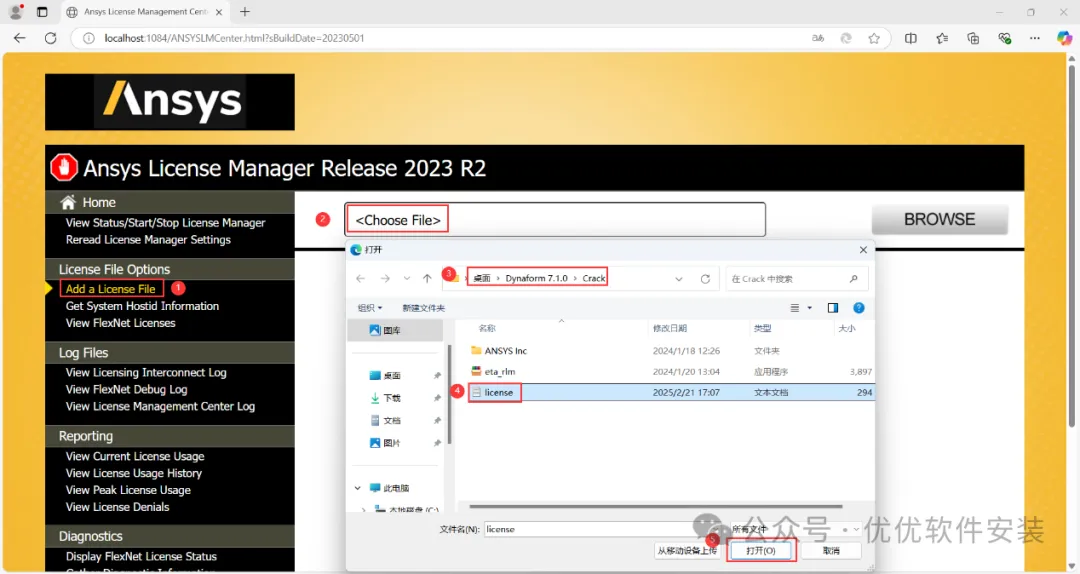The image size is (1080, 574).
Task: Open View Current License Usage
Action: pyautogui.click(x=135, y=456)
